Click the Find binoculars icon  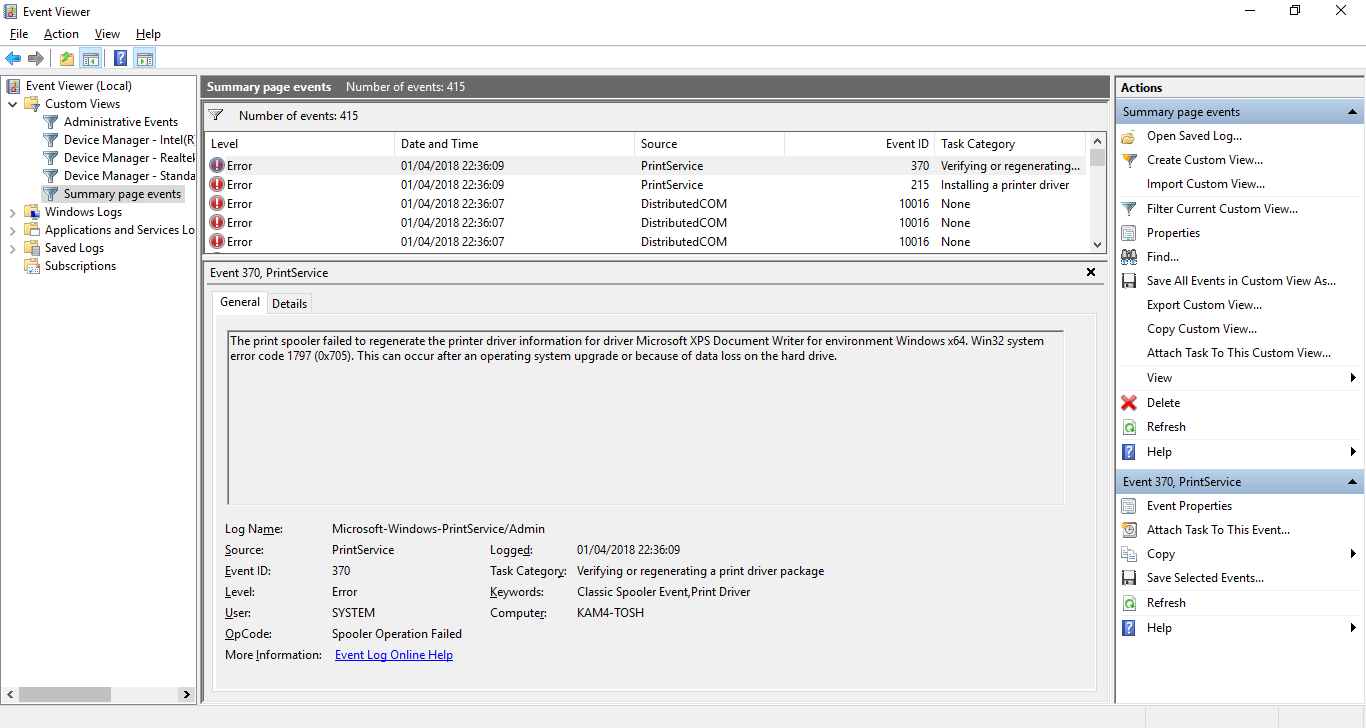[1129, 257]
